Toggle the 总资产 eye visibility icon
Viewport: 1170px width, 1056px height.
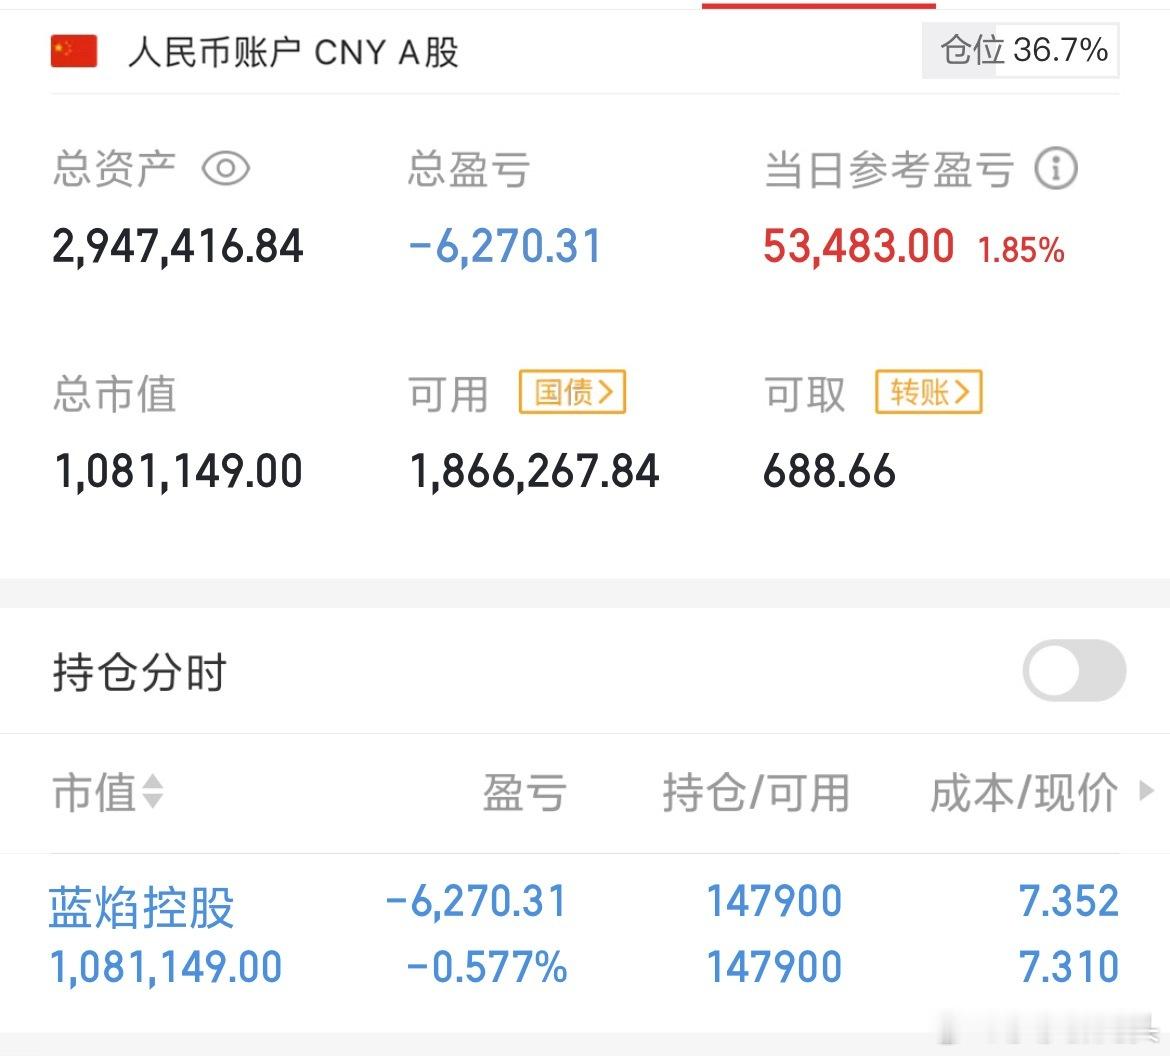point(226,169)
